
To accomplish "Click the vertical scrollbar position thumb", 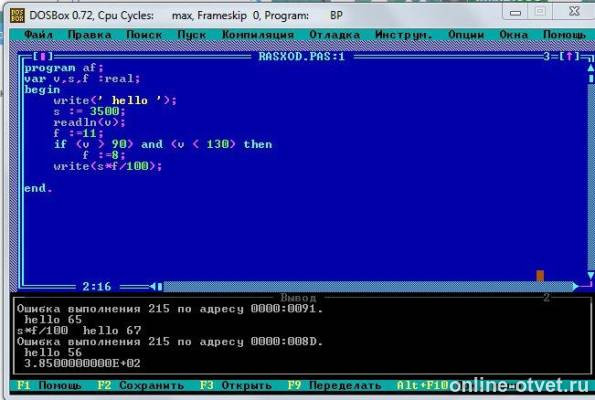I will (x=590, y=79).
